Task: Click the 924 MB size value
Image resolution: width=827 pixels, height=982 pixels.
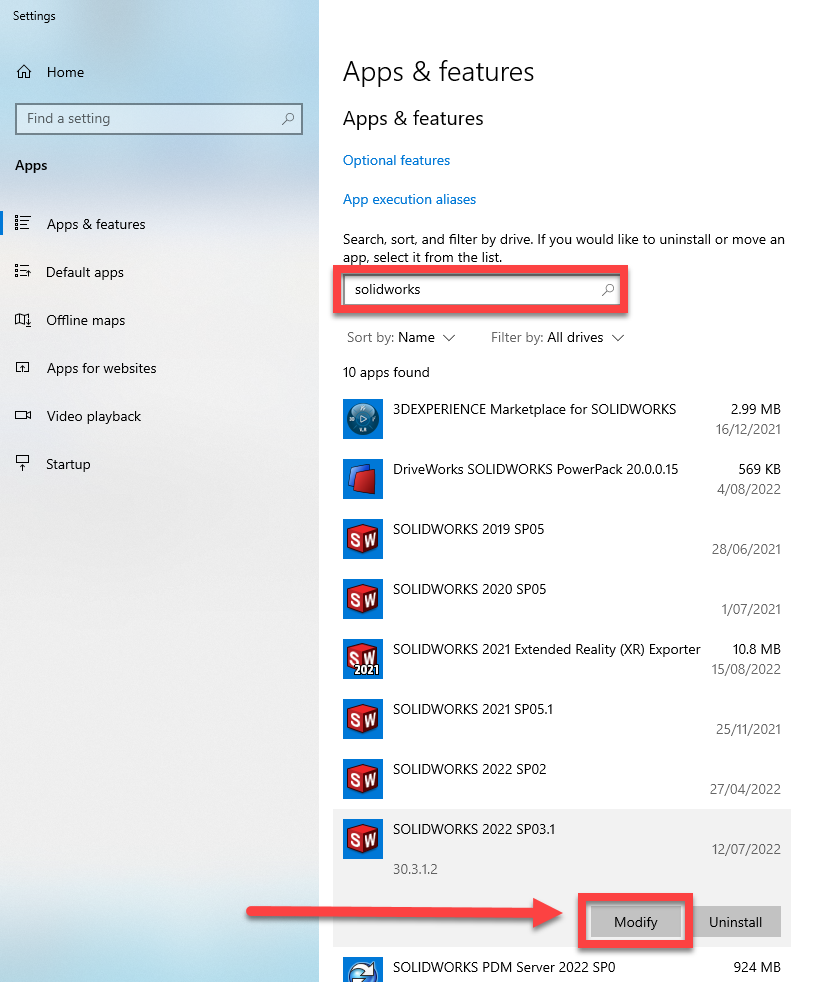Action: pos(757,967)
